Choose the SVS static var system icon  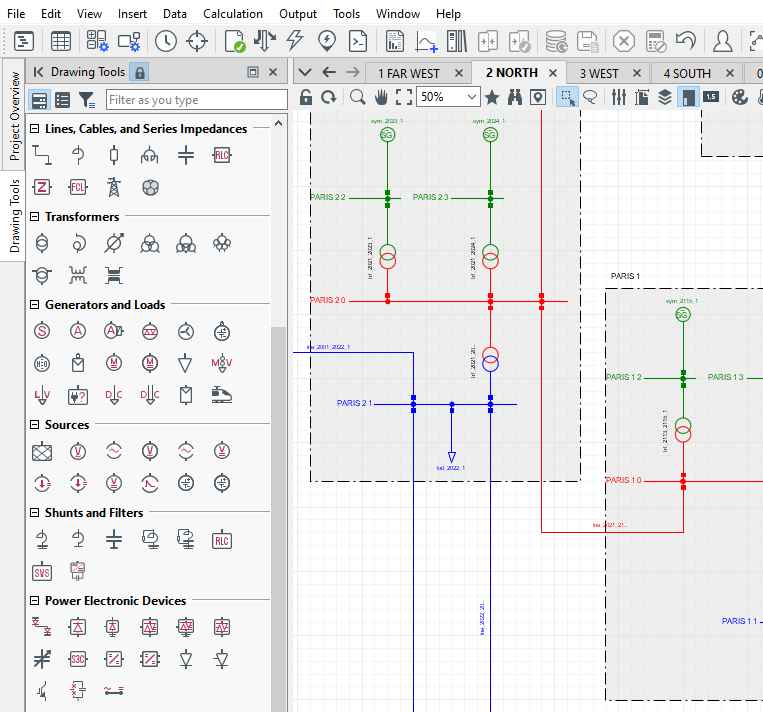[x=42, y=572]
